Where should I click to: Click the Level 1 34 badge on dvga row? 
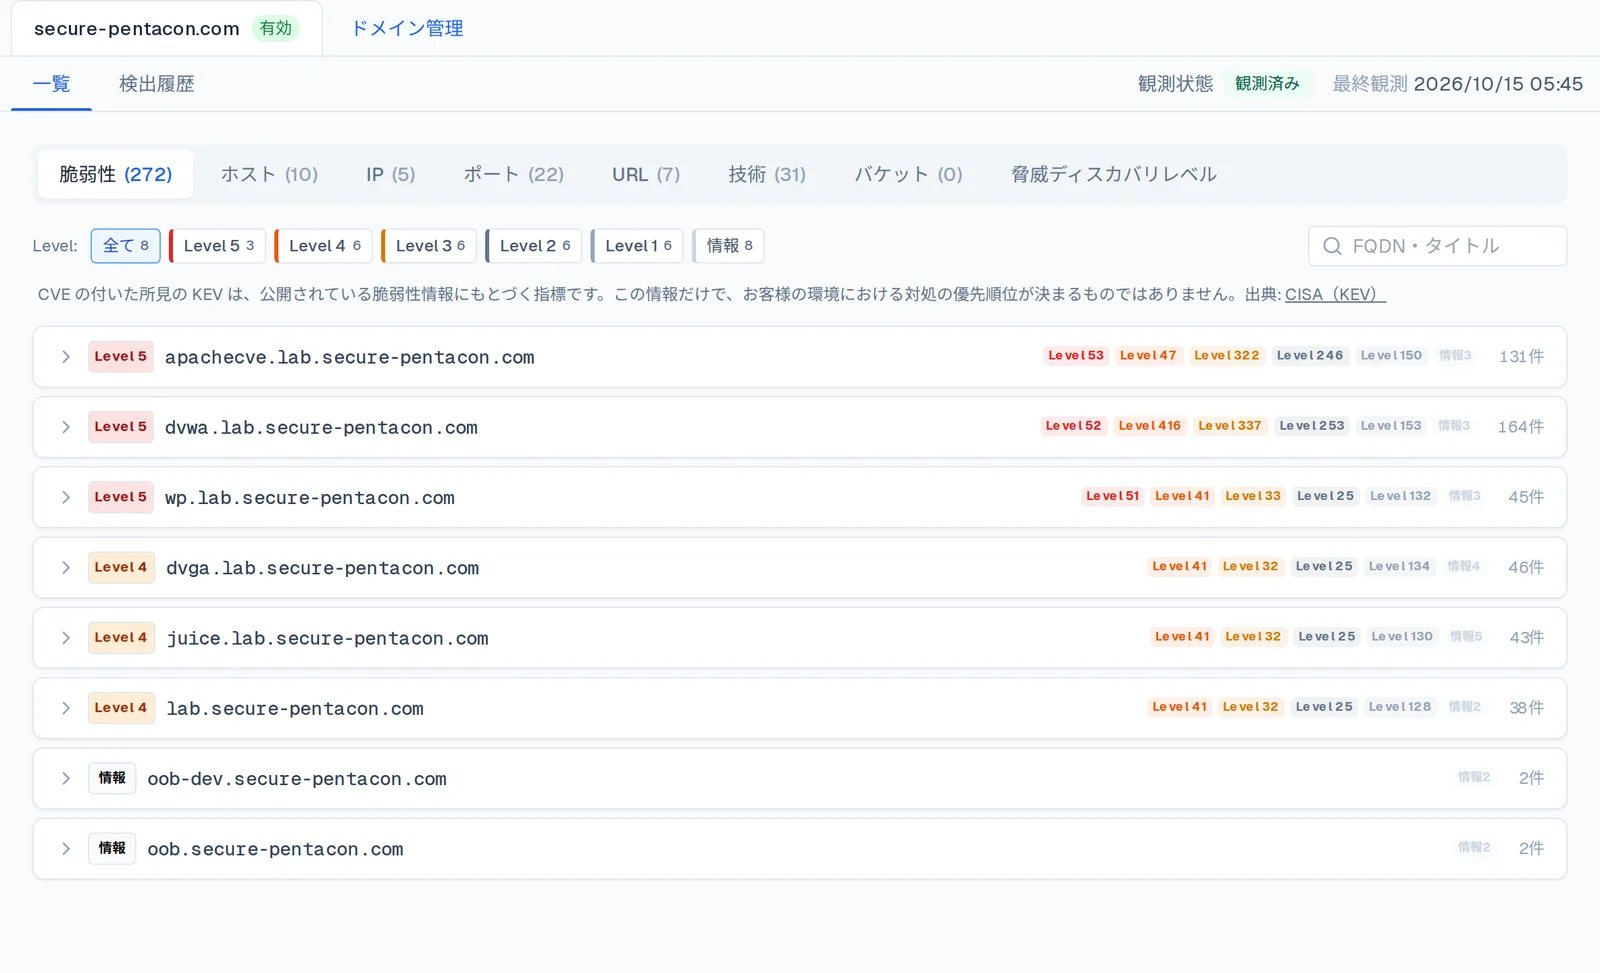click(x=1399, y=566)
